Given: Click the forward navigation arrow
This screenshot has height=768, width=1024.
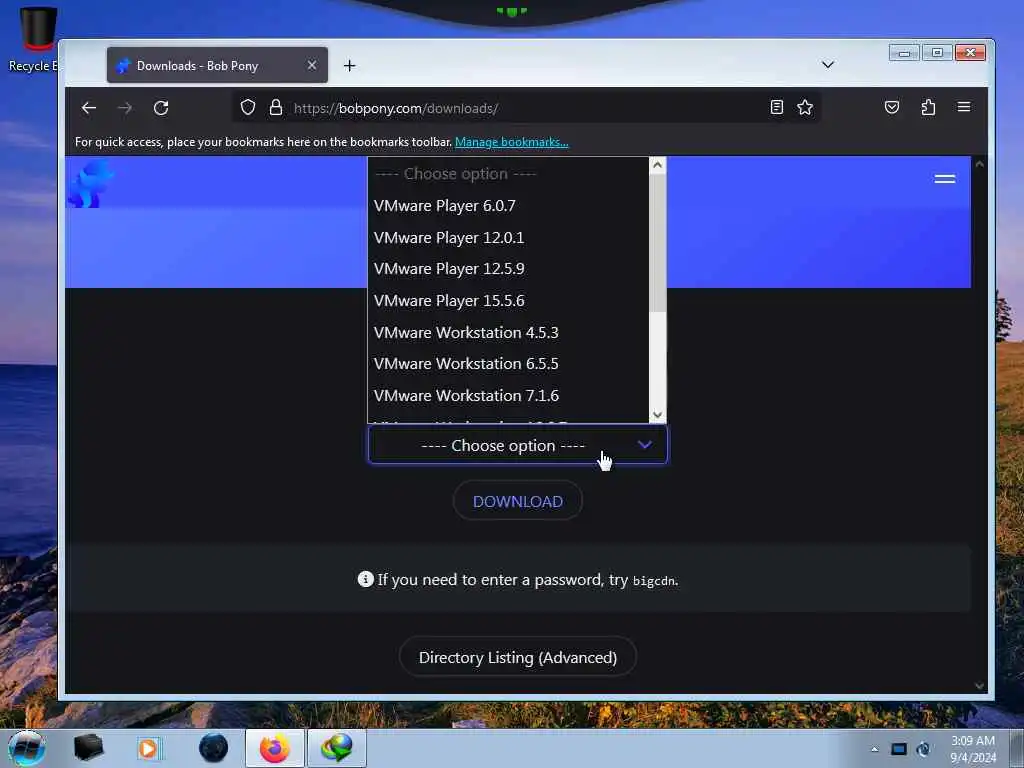Looking at the screenshot, I should pyautogui.click(x=125, y=108).
